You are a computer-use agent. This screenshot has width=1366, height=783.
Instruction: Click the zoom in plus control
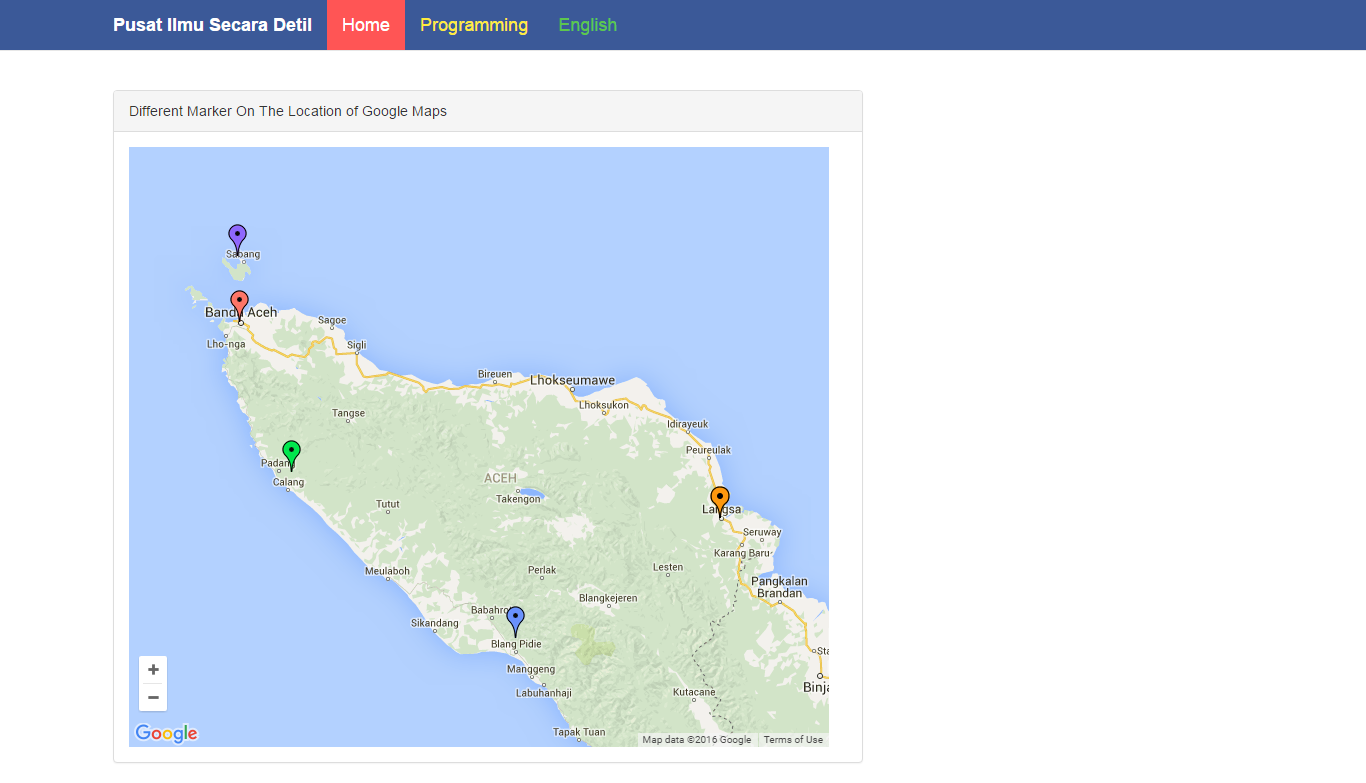point(153,669)
